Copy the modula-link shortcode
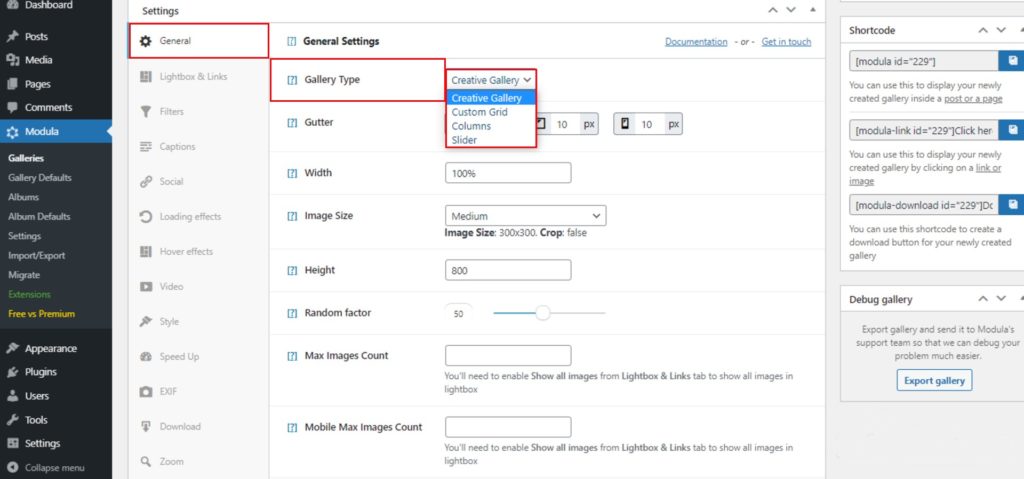 click(x=1013, y=131)
